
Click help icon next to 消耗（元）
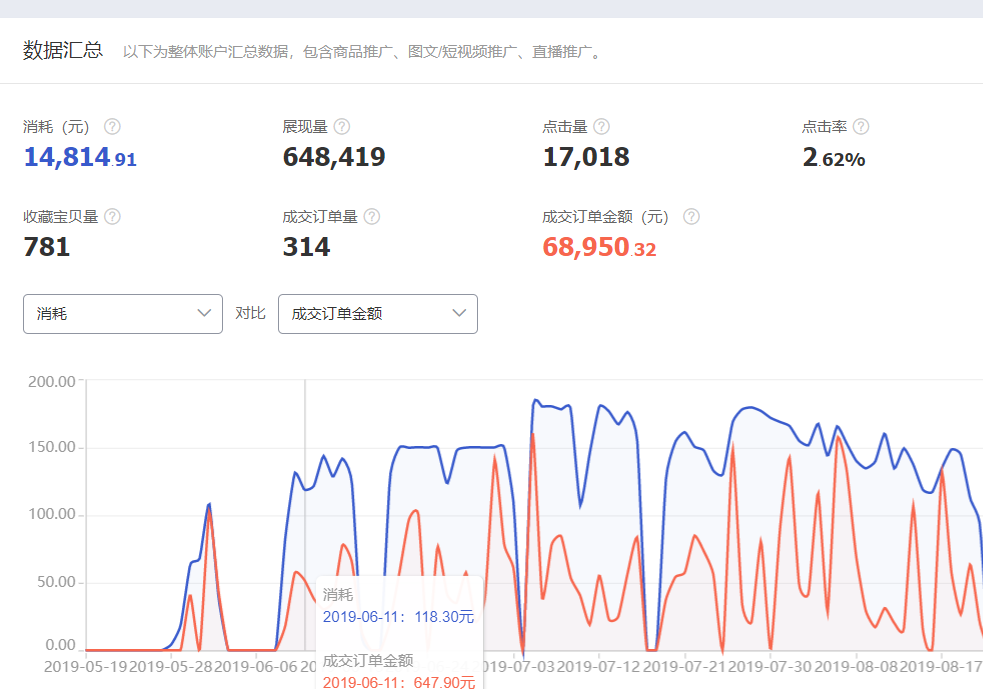[113, 127]
